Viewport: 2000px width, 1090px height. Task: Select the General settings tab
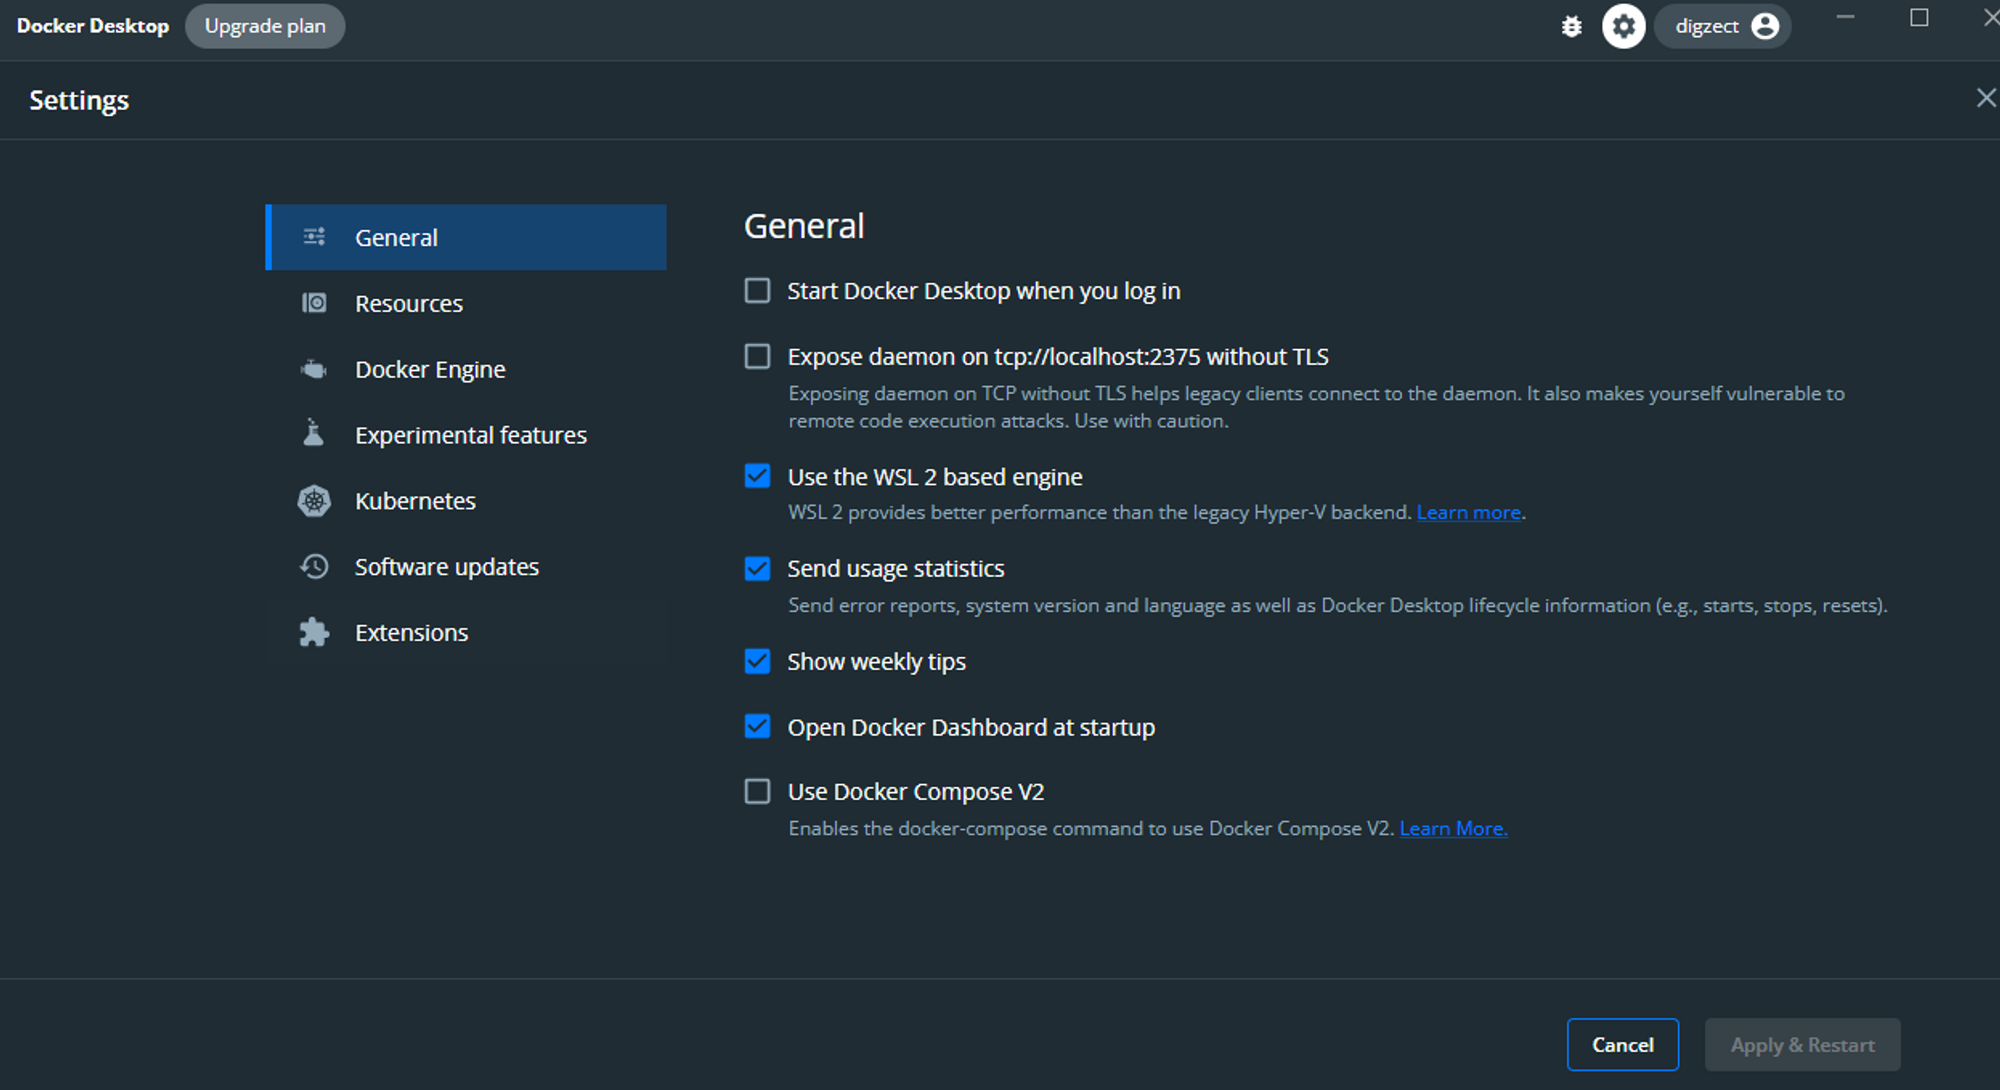coord(466,237)
